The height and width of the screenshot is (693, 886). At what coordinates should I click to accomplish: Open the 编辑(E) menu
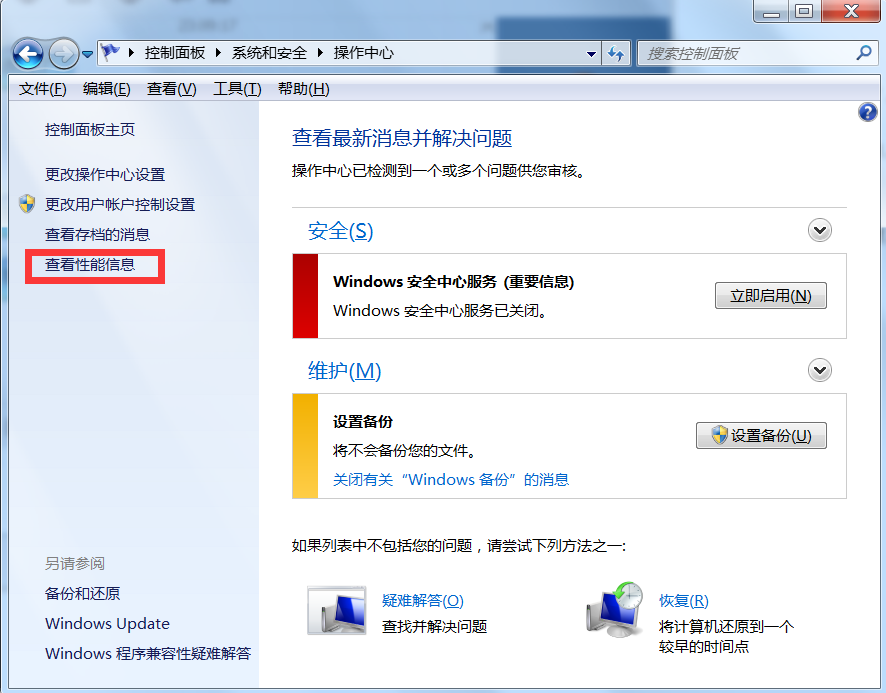(106, 89)
